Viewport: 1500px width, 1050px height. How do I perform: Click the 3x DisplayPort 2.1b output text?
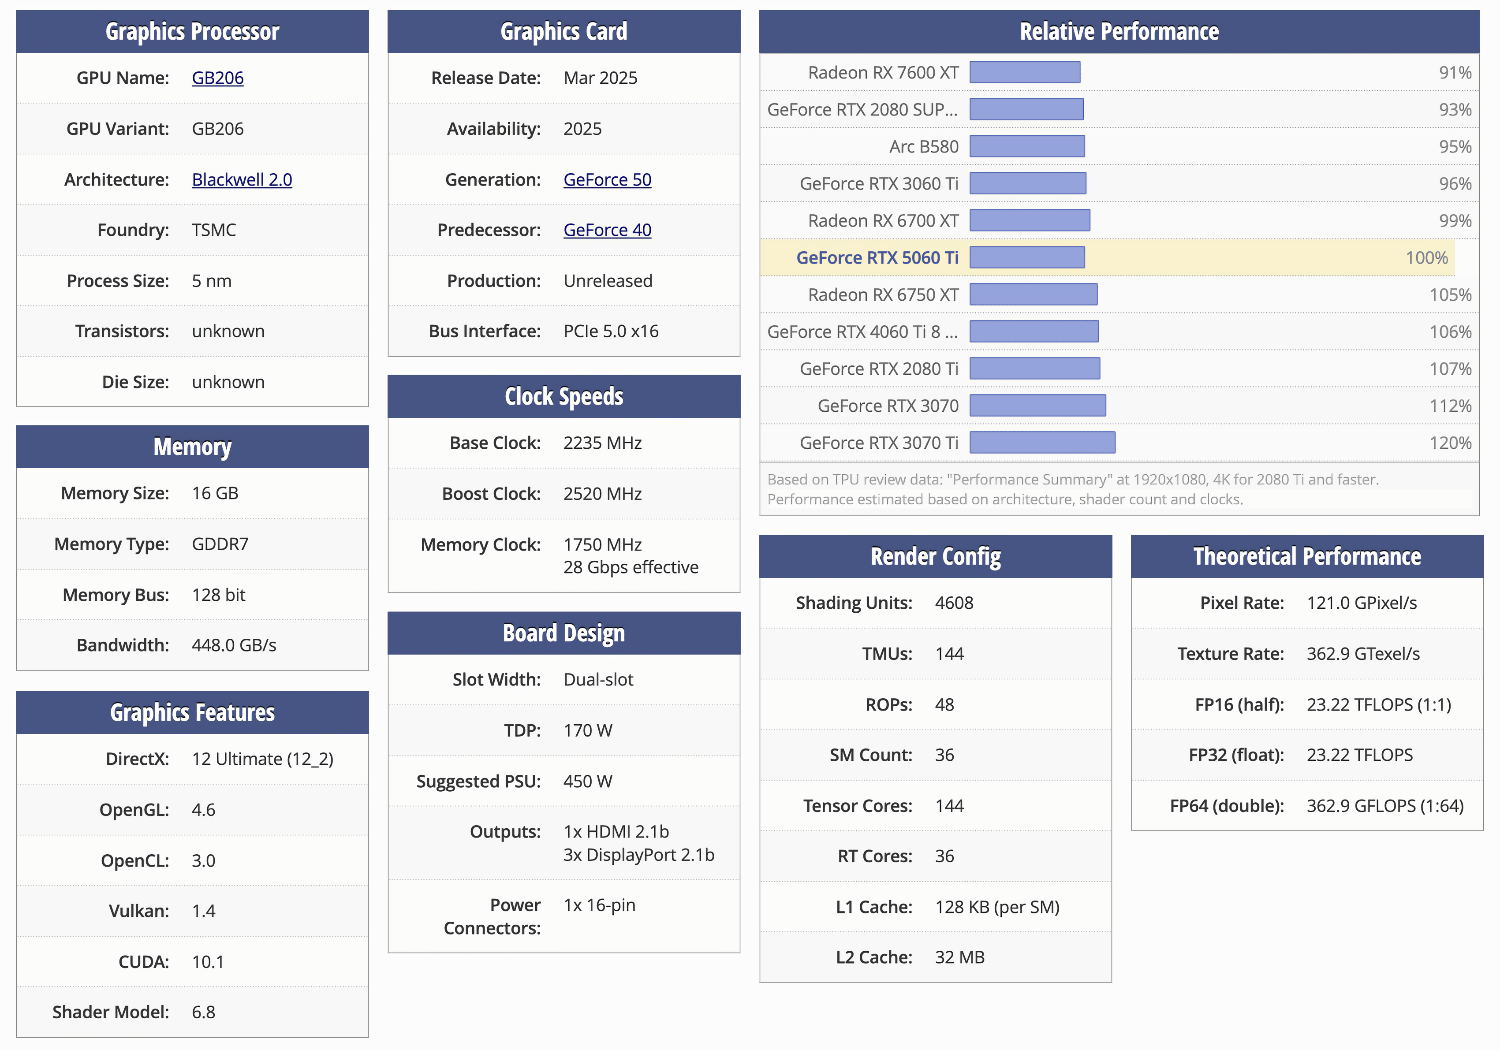[x=639, y=855]
